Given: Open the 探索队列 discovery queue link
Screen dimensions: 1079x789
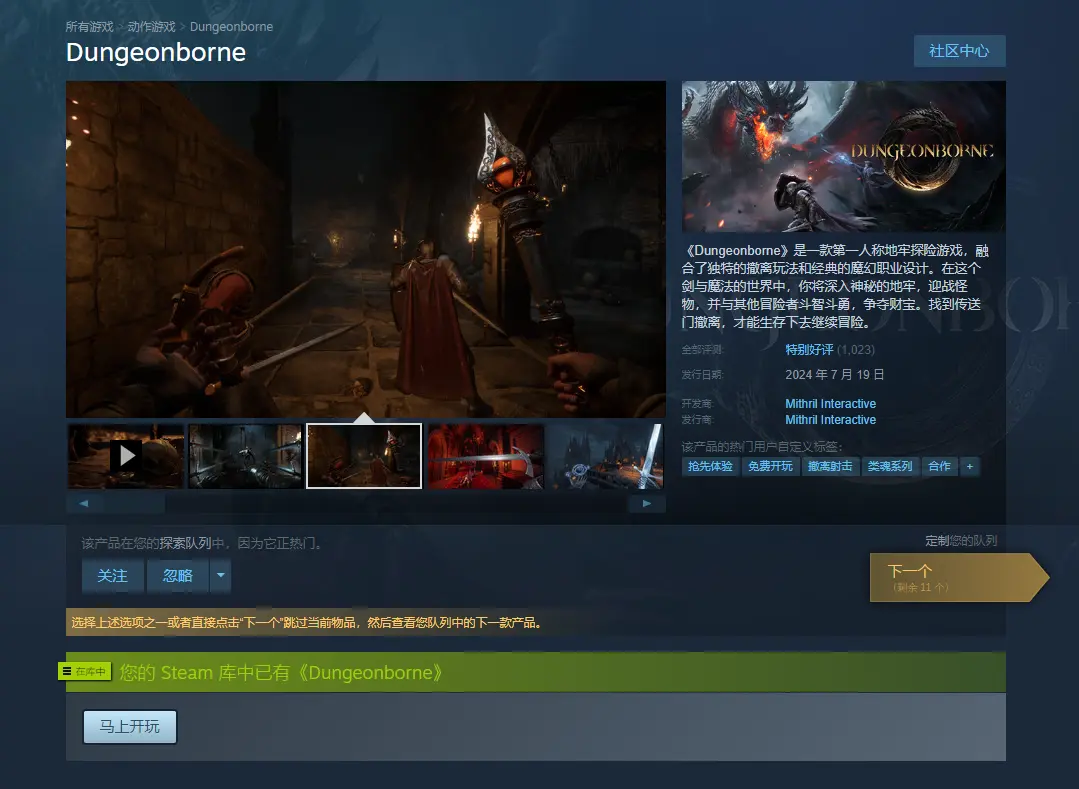Looking at the screenshot, I should click(185, 543).
